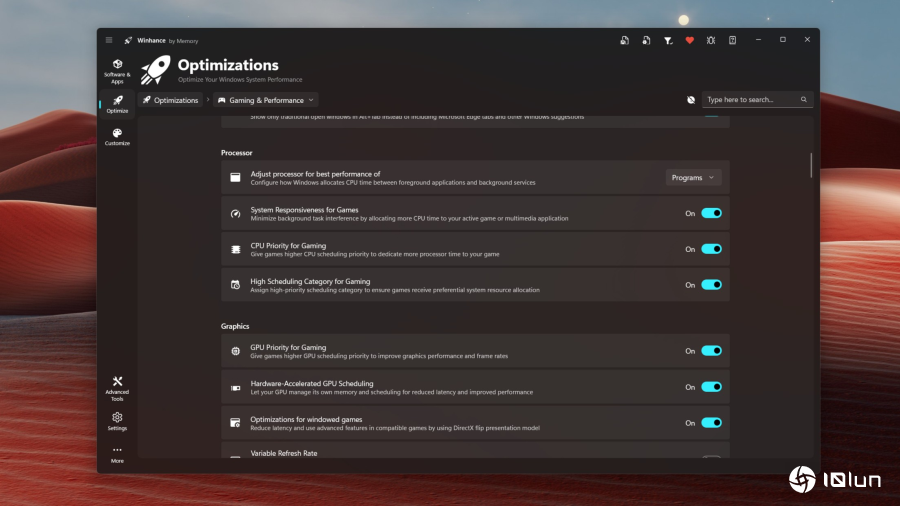Click the magnifier search icon

[804, 100]
